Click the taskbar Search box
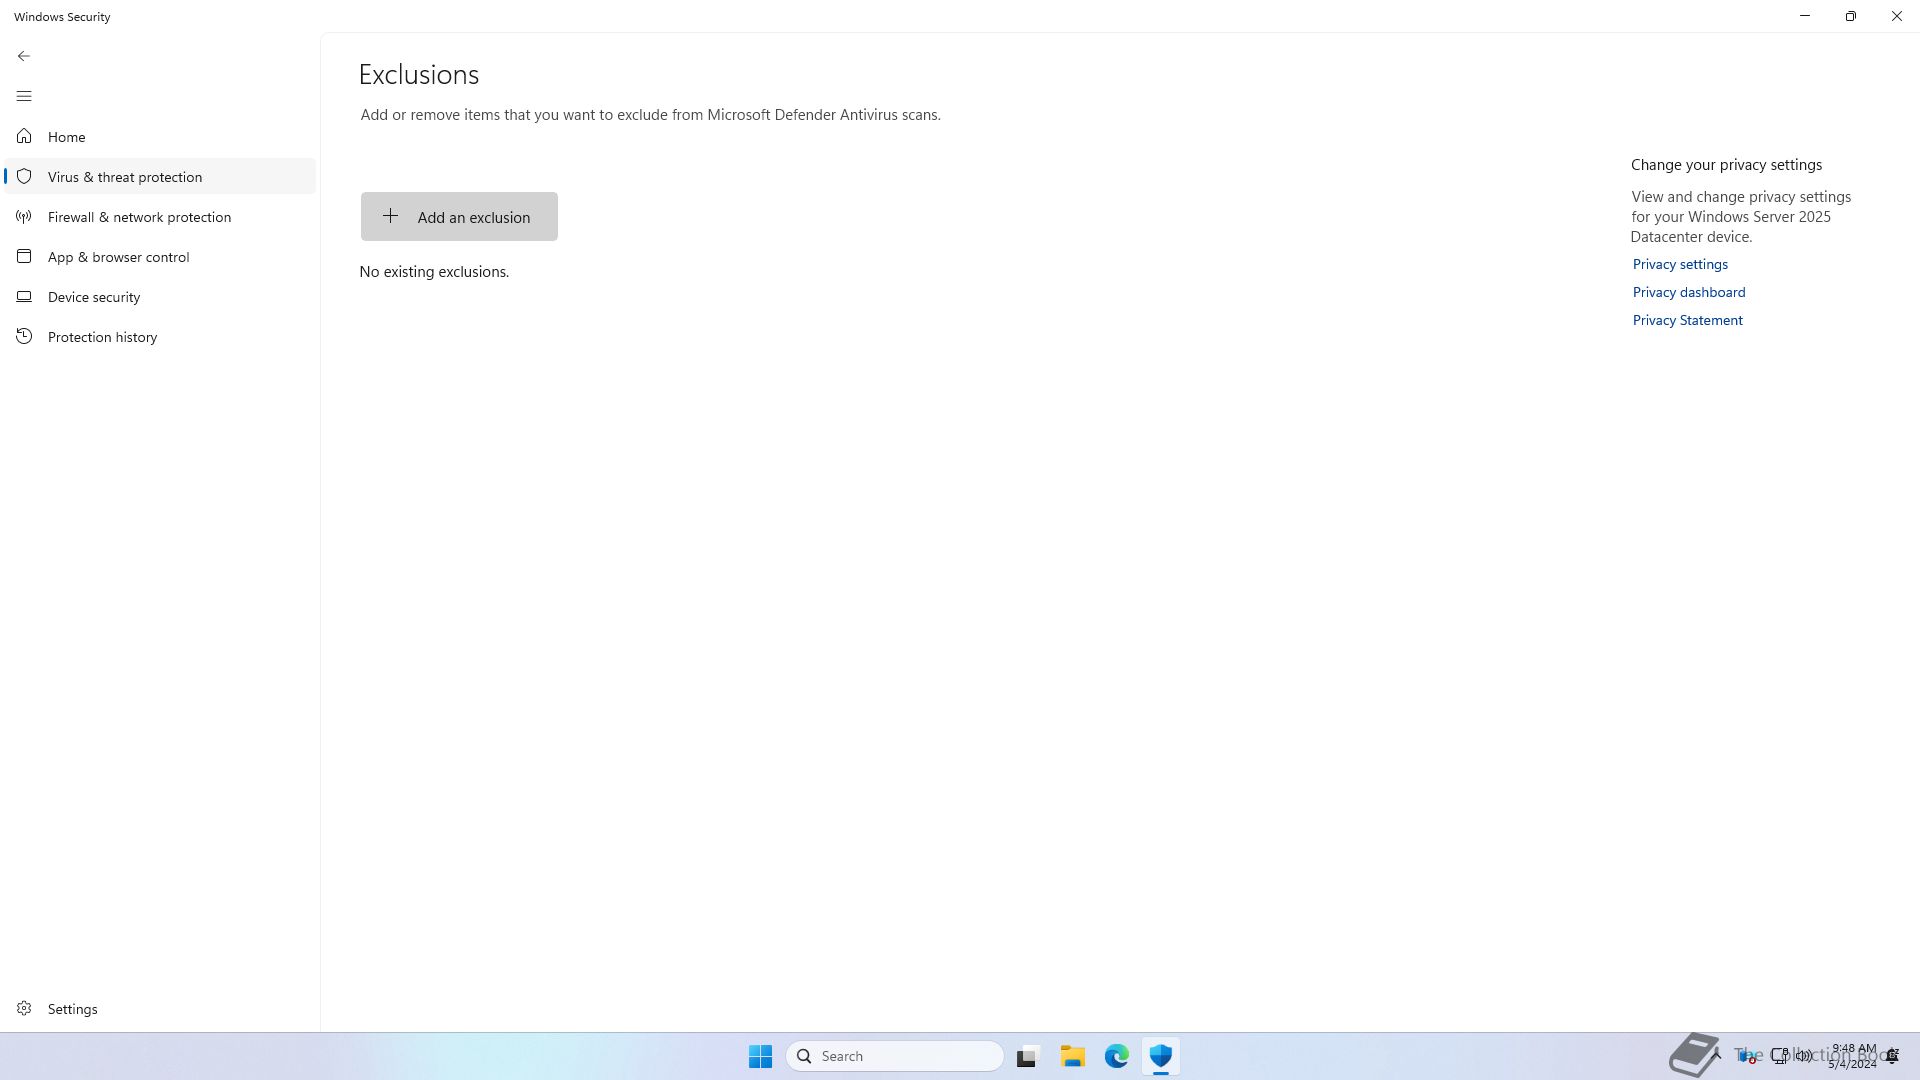Image resolution: width=1920 pixels, height=1080 pixels. 895,1056
